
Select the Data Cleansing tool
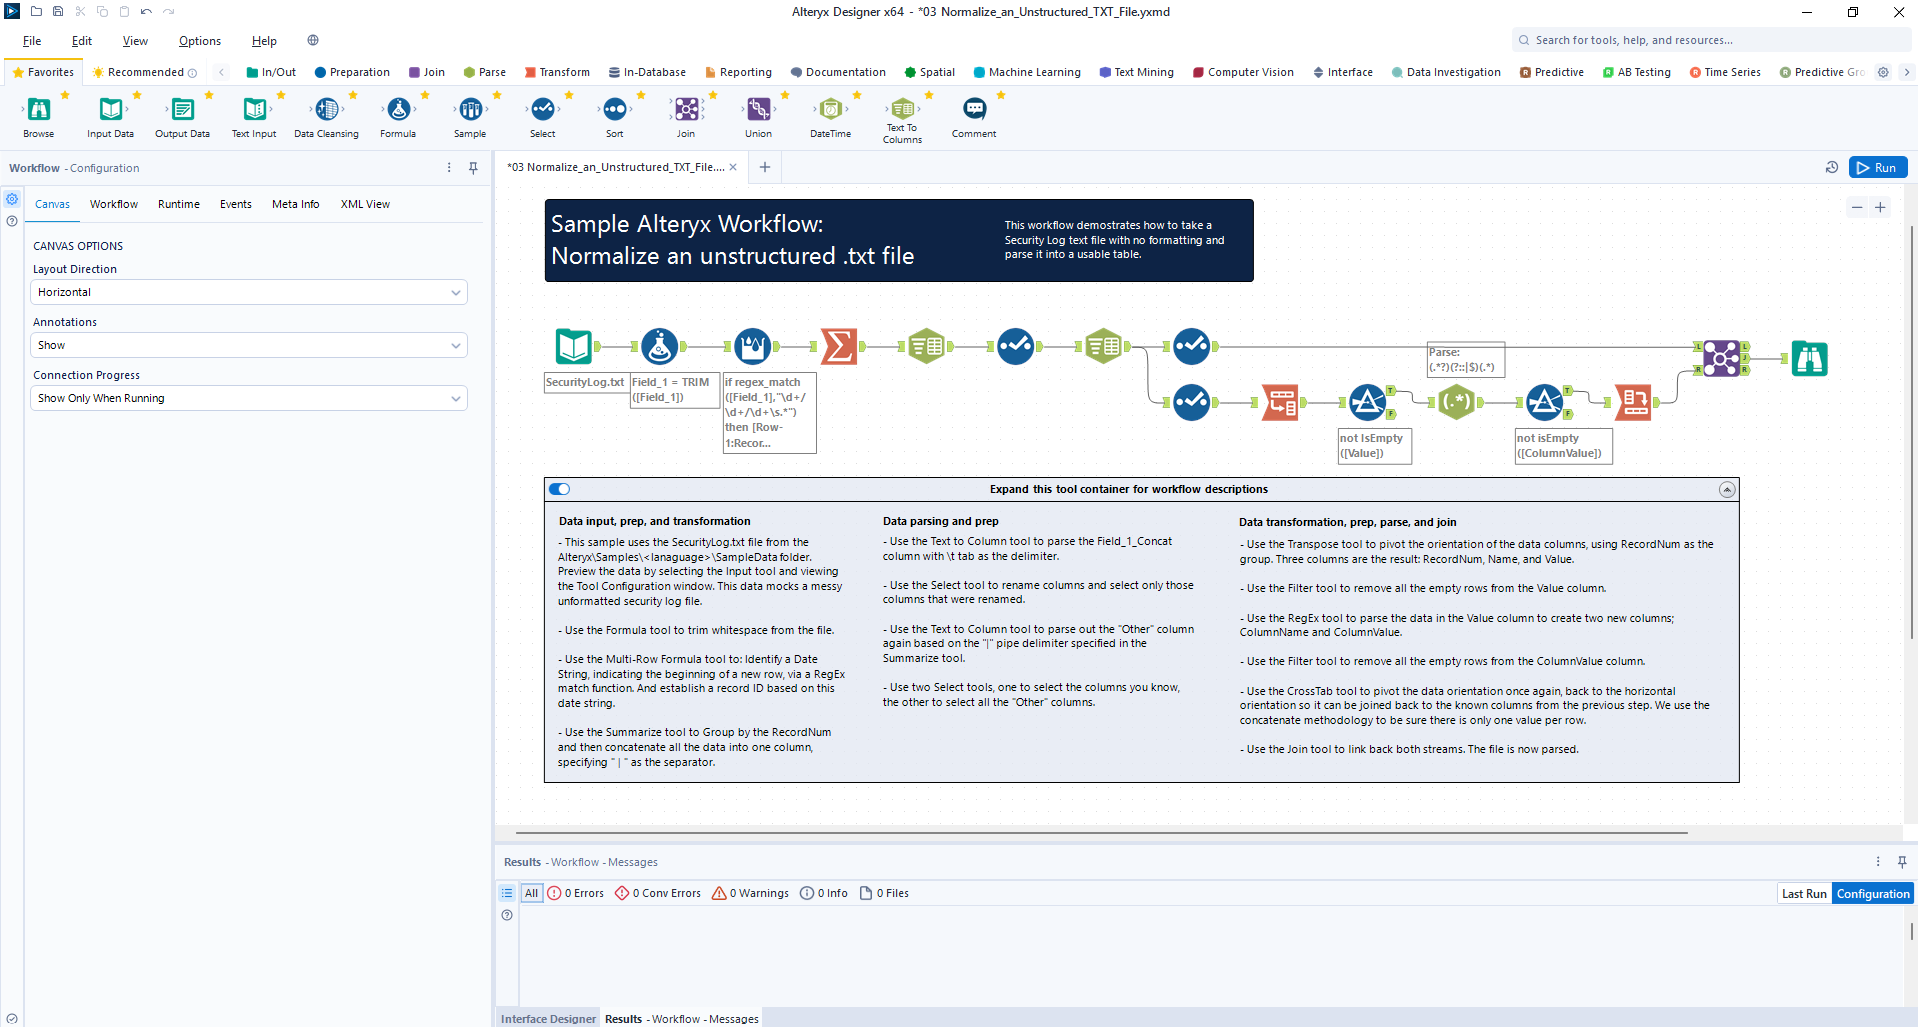(x=326, y=112)
